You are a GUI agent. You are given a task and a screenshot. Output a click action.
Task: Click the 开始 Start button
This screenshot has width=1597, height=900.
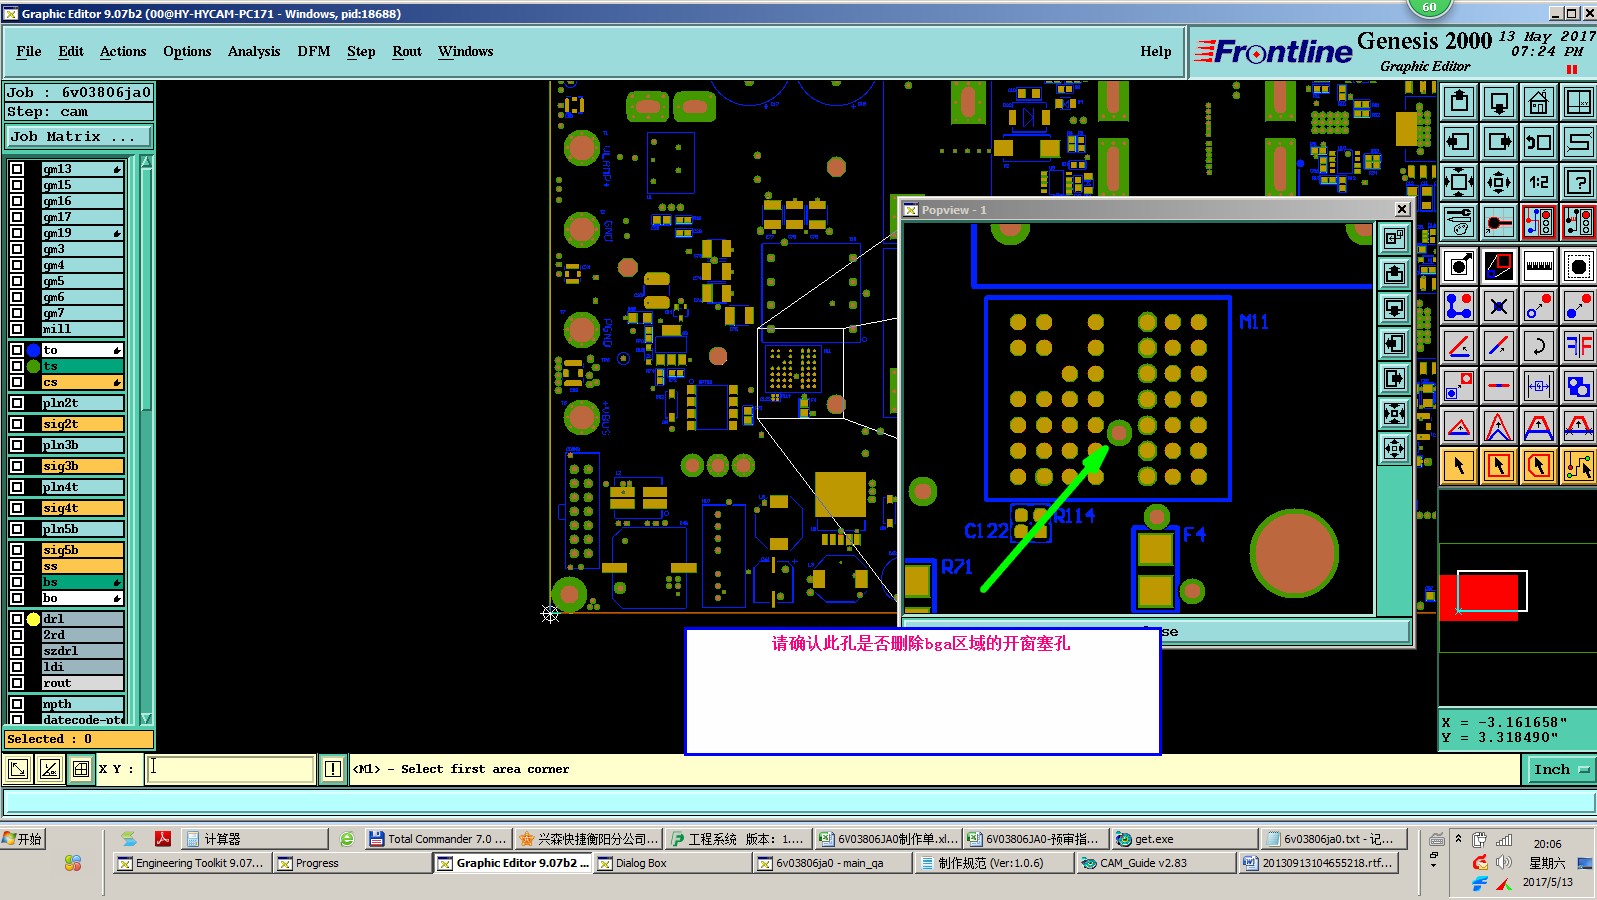[x=23, y=839]
